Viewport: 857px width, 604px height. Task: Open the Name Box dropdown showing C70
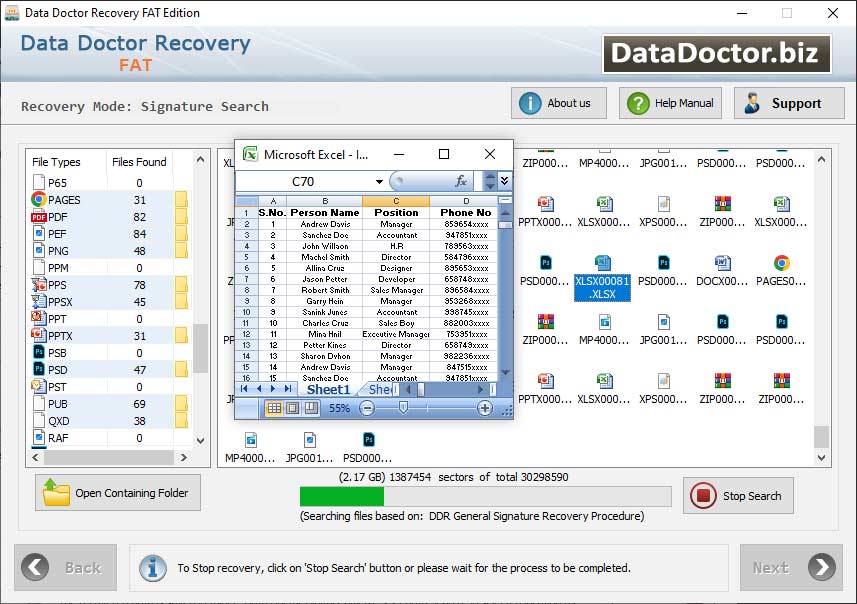379,180
